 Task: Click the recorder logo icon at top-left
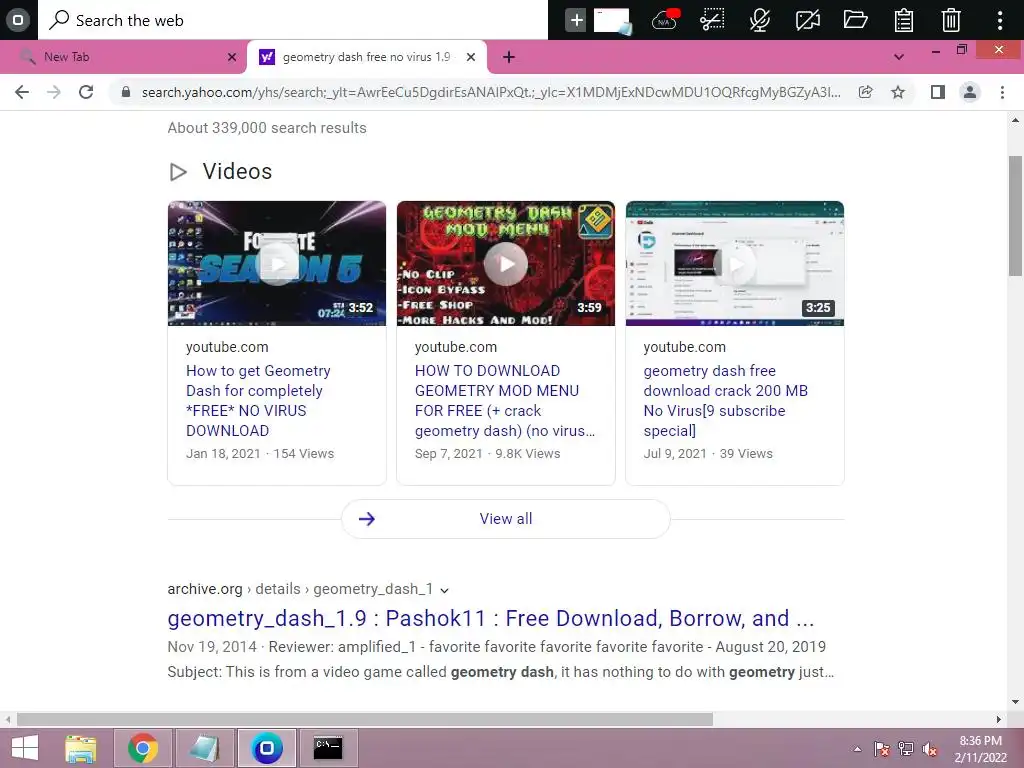coord(18,20)
